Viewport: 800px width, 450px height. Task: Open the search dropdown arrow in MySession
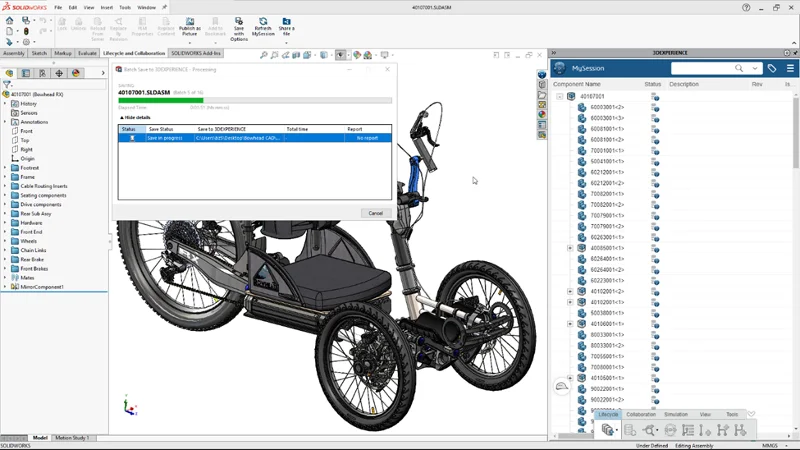click(755, 68)
